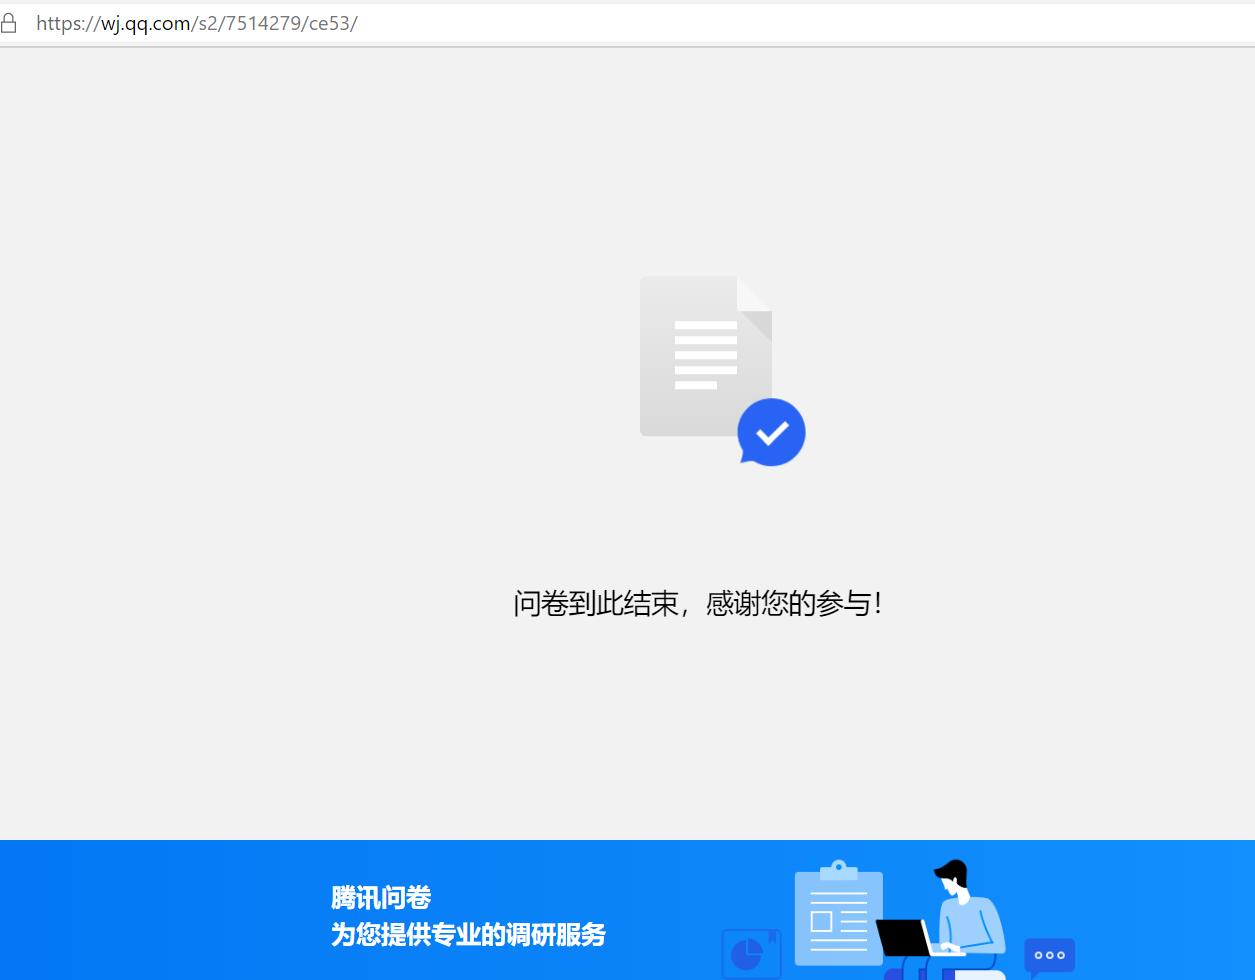Click the chat bubble with three dots
This screenshot has width=1255, height=980.
tap(1049, 956)
